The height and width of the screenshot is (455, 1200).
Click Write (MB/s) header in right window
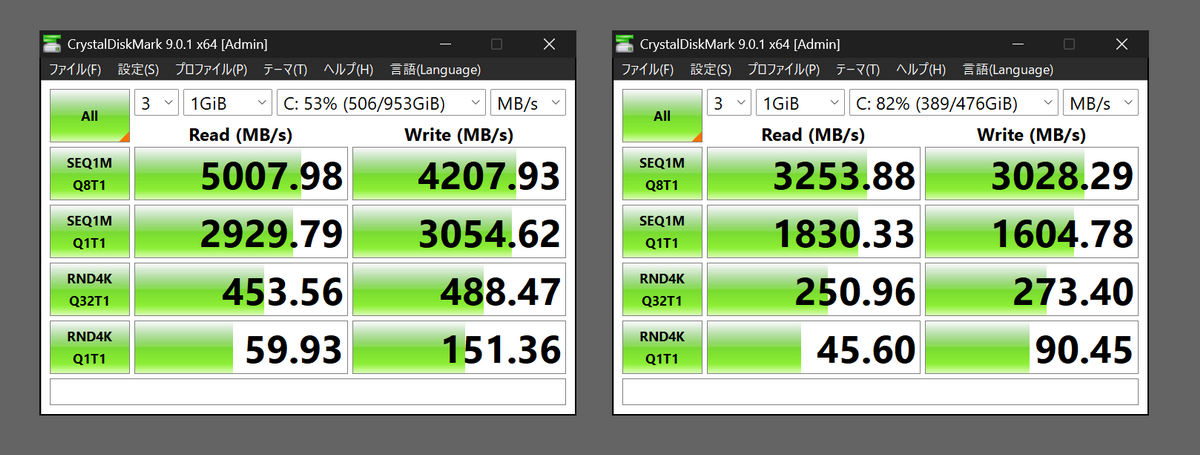point(1031,134)
